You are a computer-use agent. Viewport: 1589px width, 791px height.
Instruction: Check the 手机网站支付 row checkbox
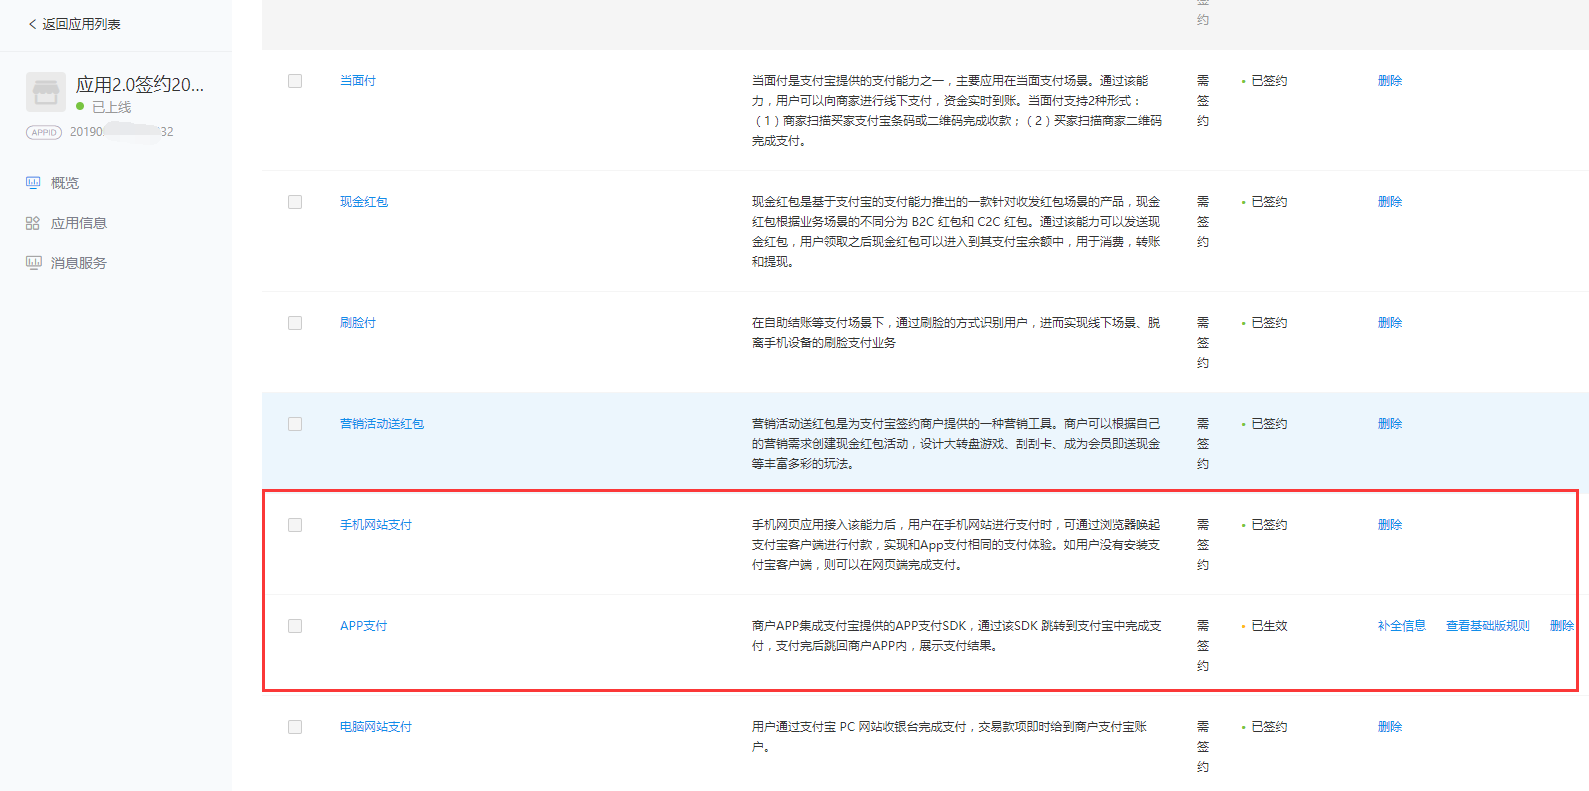pos(295,525)
